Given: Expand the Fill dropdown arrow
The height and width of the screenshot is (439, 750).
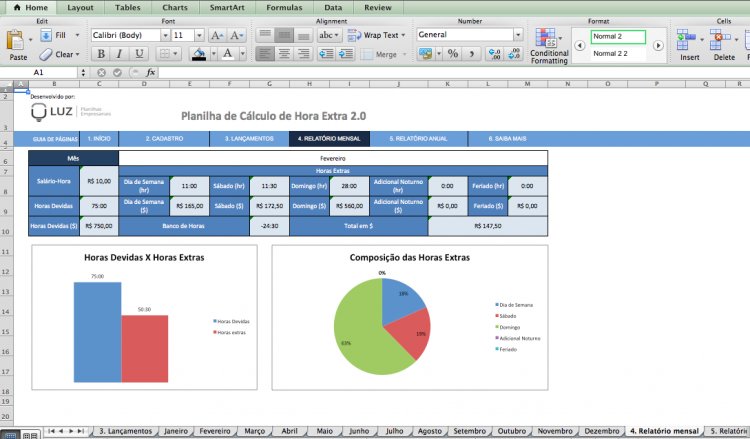Looking at the screenshot, I should coord(77,35).
